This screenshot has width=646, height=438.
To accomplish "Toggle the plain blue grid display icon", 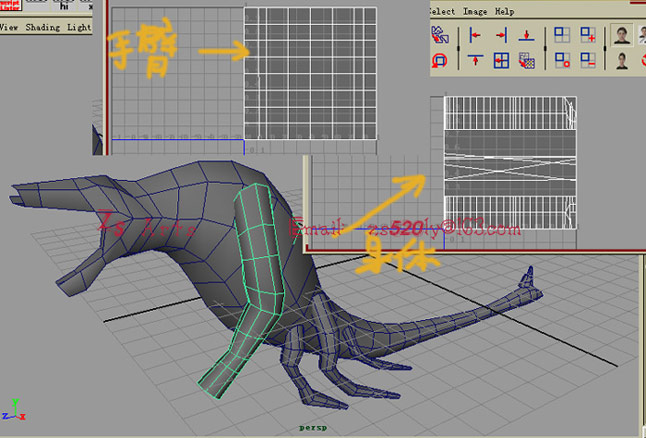I will (x=562, y=36).
